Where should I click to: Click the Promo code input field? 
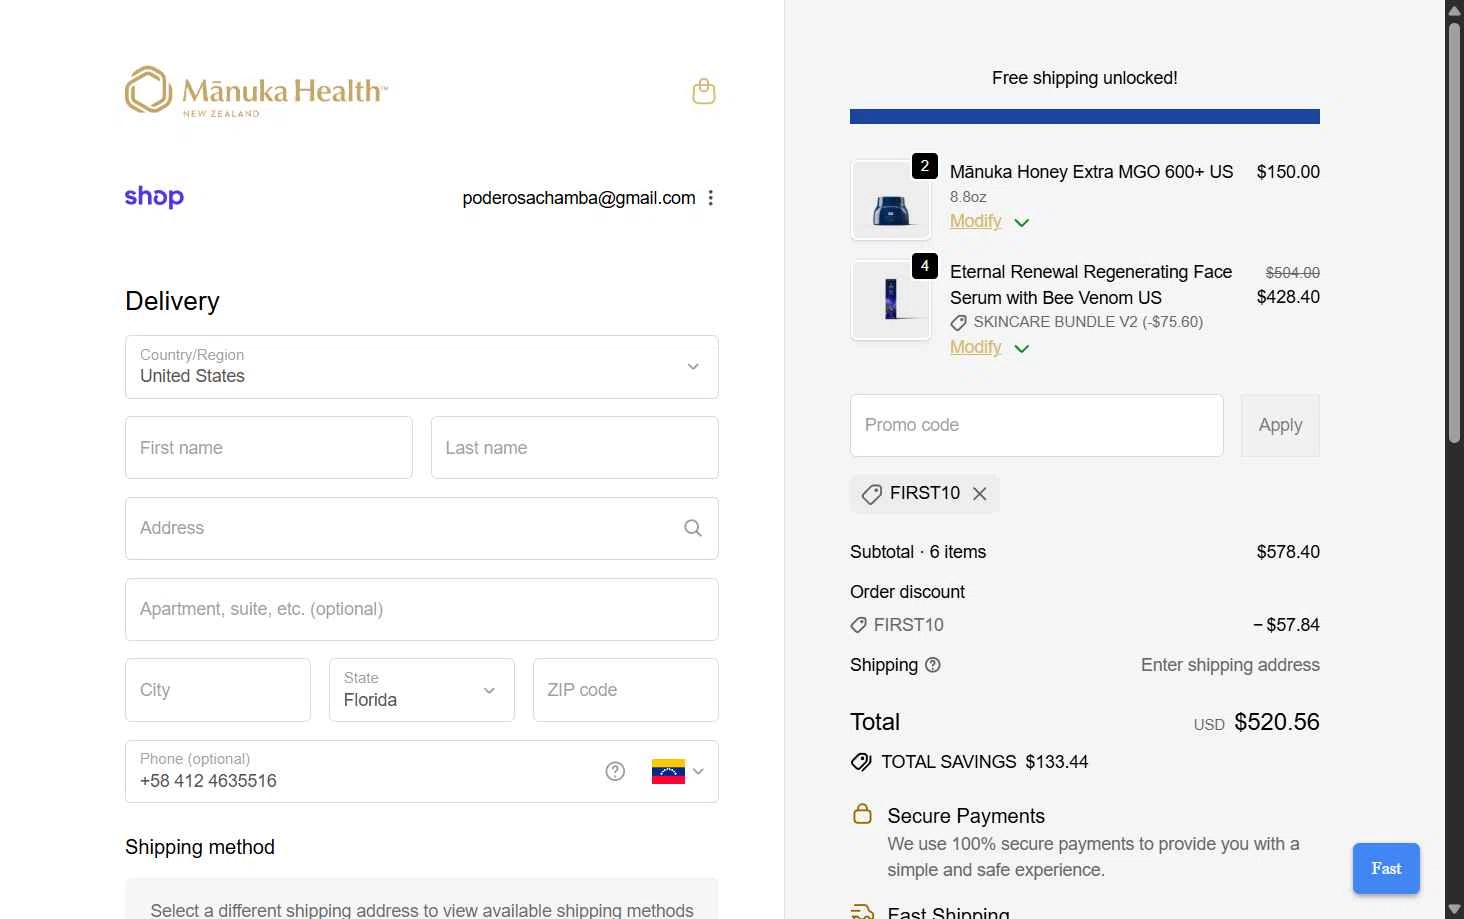click(x=1037, y=425)
